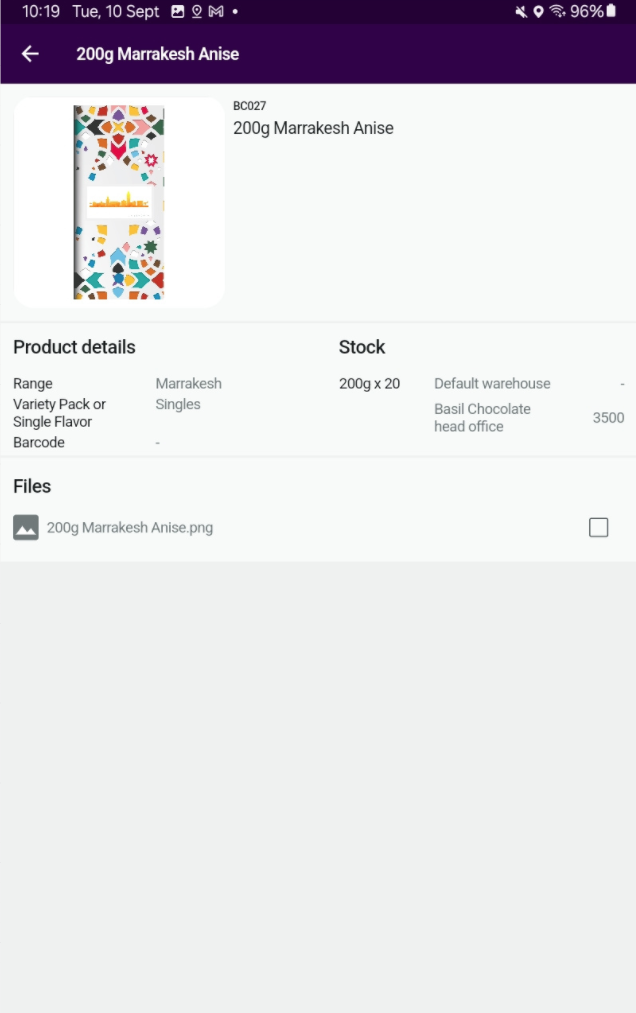Tap the battery icon in status bar
This screenshot has width=636, height=1013.
[x=611, y=12]
